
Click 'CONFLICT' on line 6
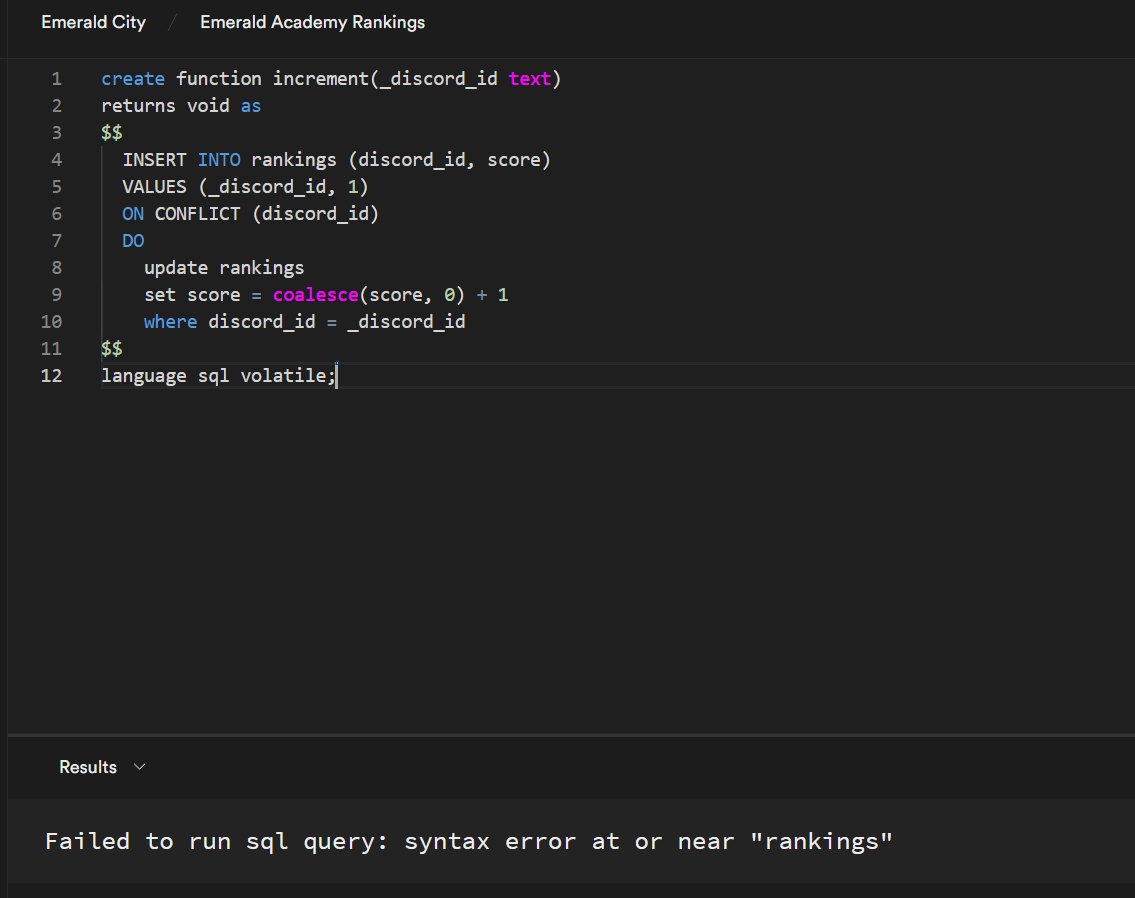(198, 214)
